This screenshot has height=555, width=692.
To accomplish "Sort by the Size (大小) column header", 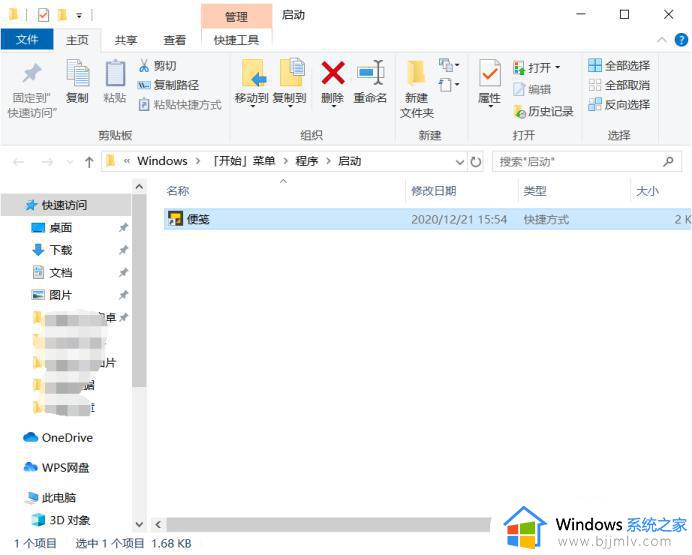I will tap(647, 191).
